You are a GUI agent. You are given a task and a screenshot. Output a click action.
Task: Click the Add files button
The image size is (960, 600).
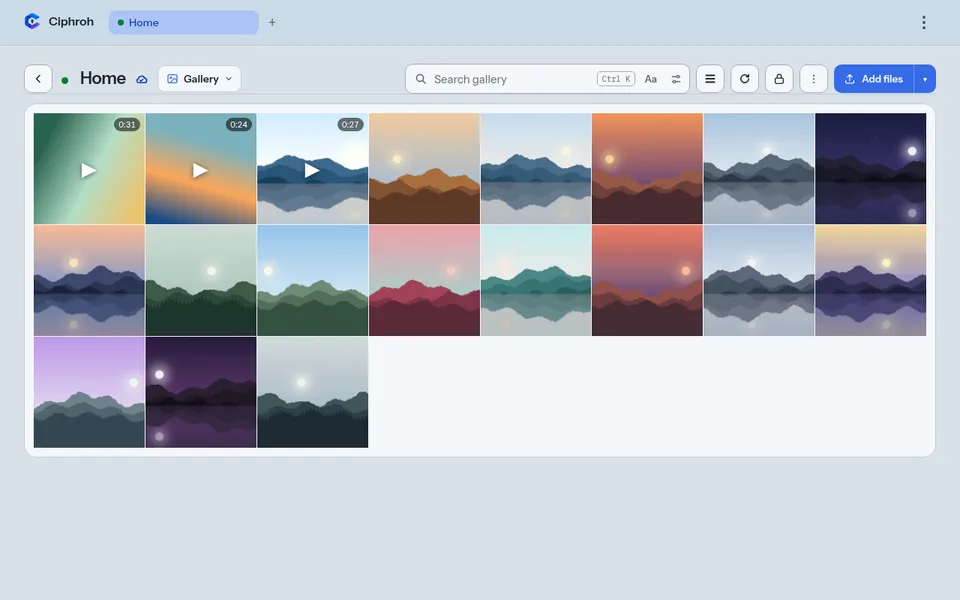click(x=874, y=79)
